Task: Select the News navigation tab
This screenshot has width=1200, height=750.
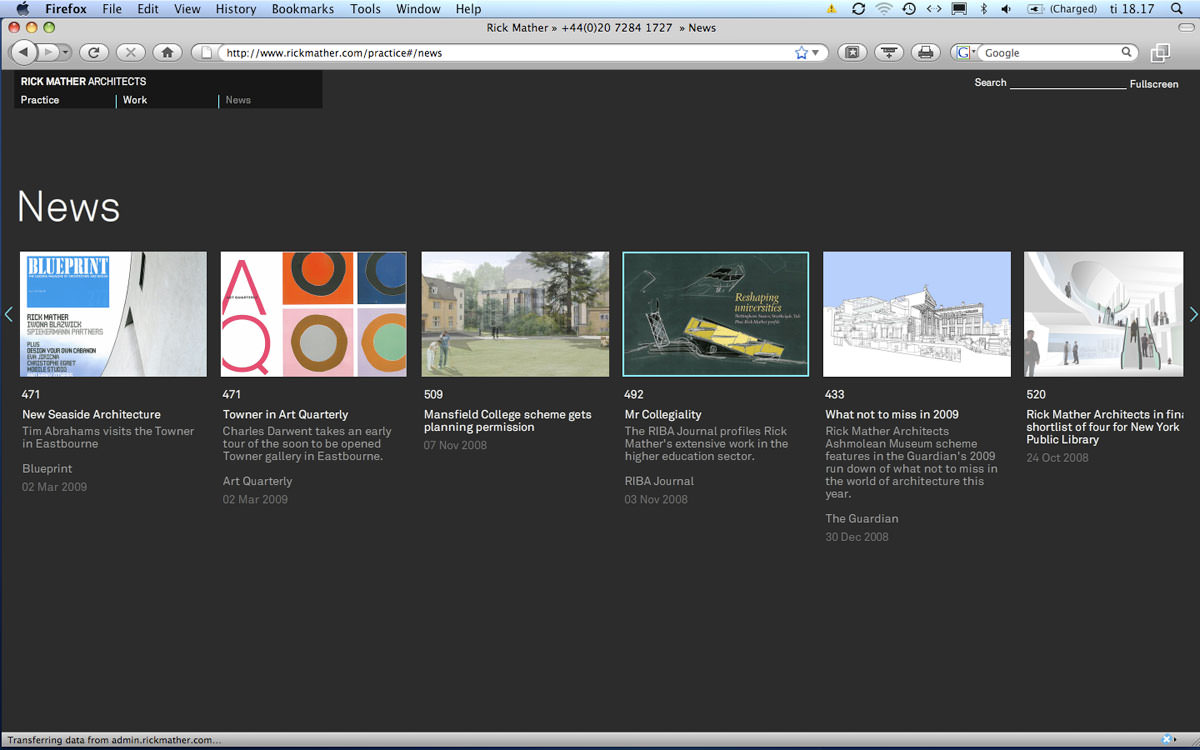Action: [x=238, y=100]
